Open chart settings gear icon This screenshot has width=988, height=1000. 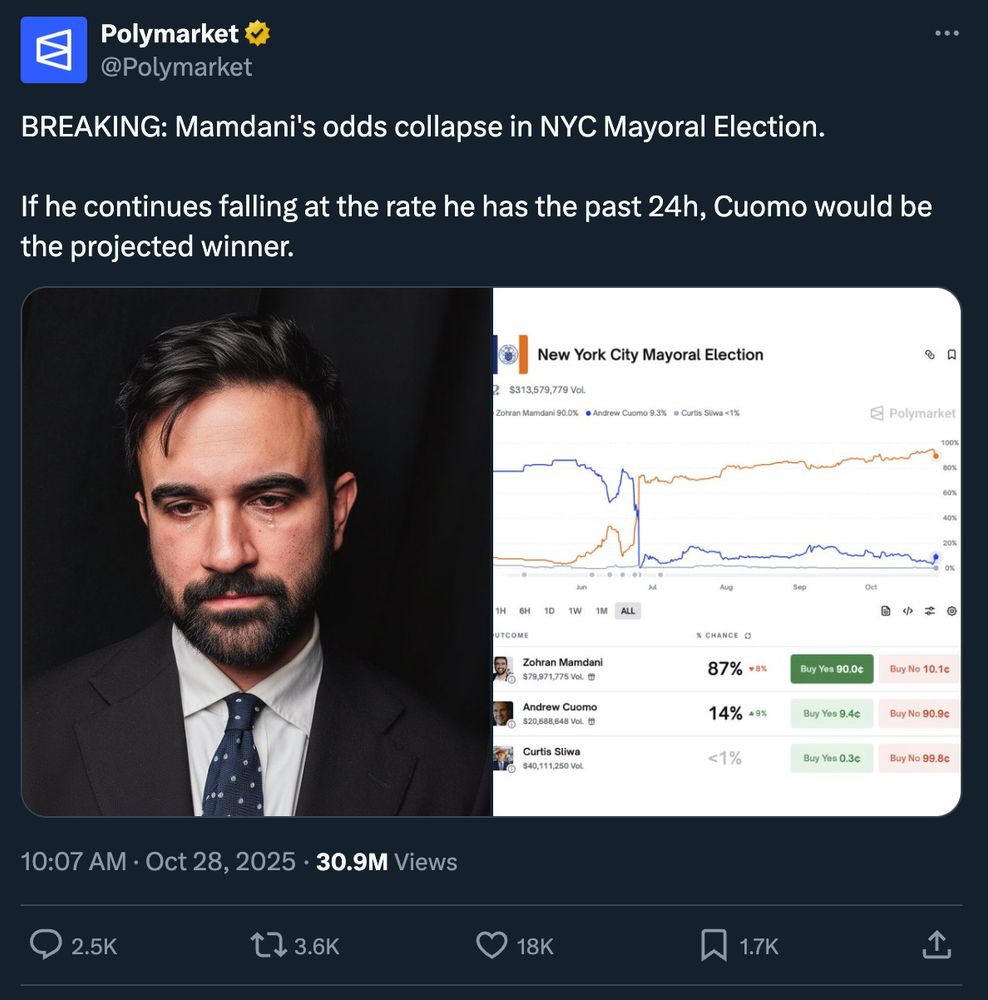click(x=951, y=611)
